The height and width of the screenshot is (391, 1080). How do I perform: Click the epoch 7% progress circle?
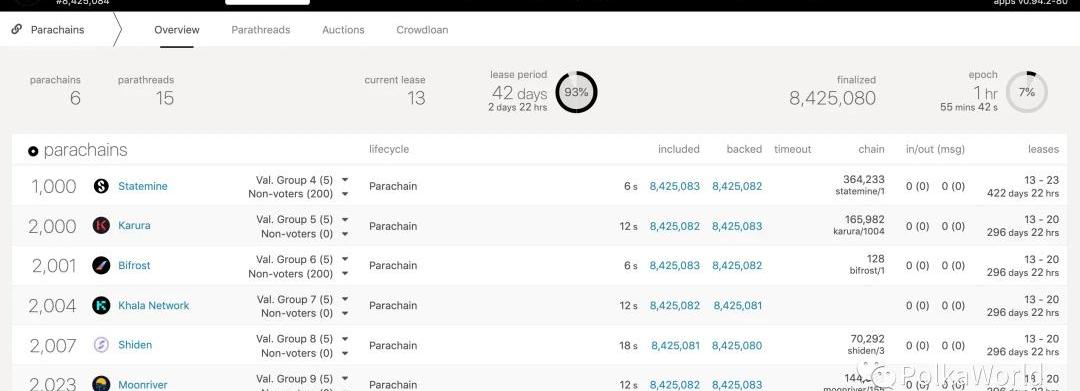pyautogui.click(x=1027, y=92)
